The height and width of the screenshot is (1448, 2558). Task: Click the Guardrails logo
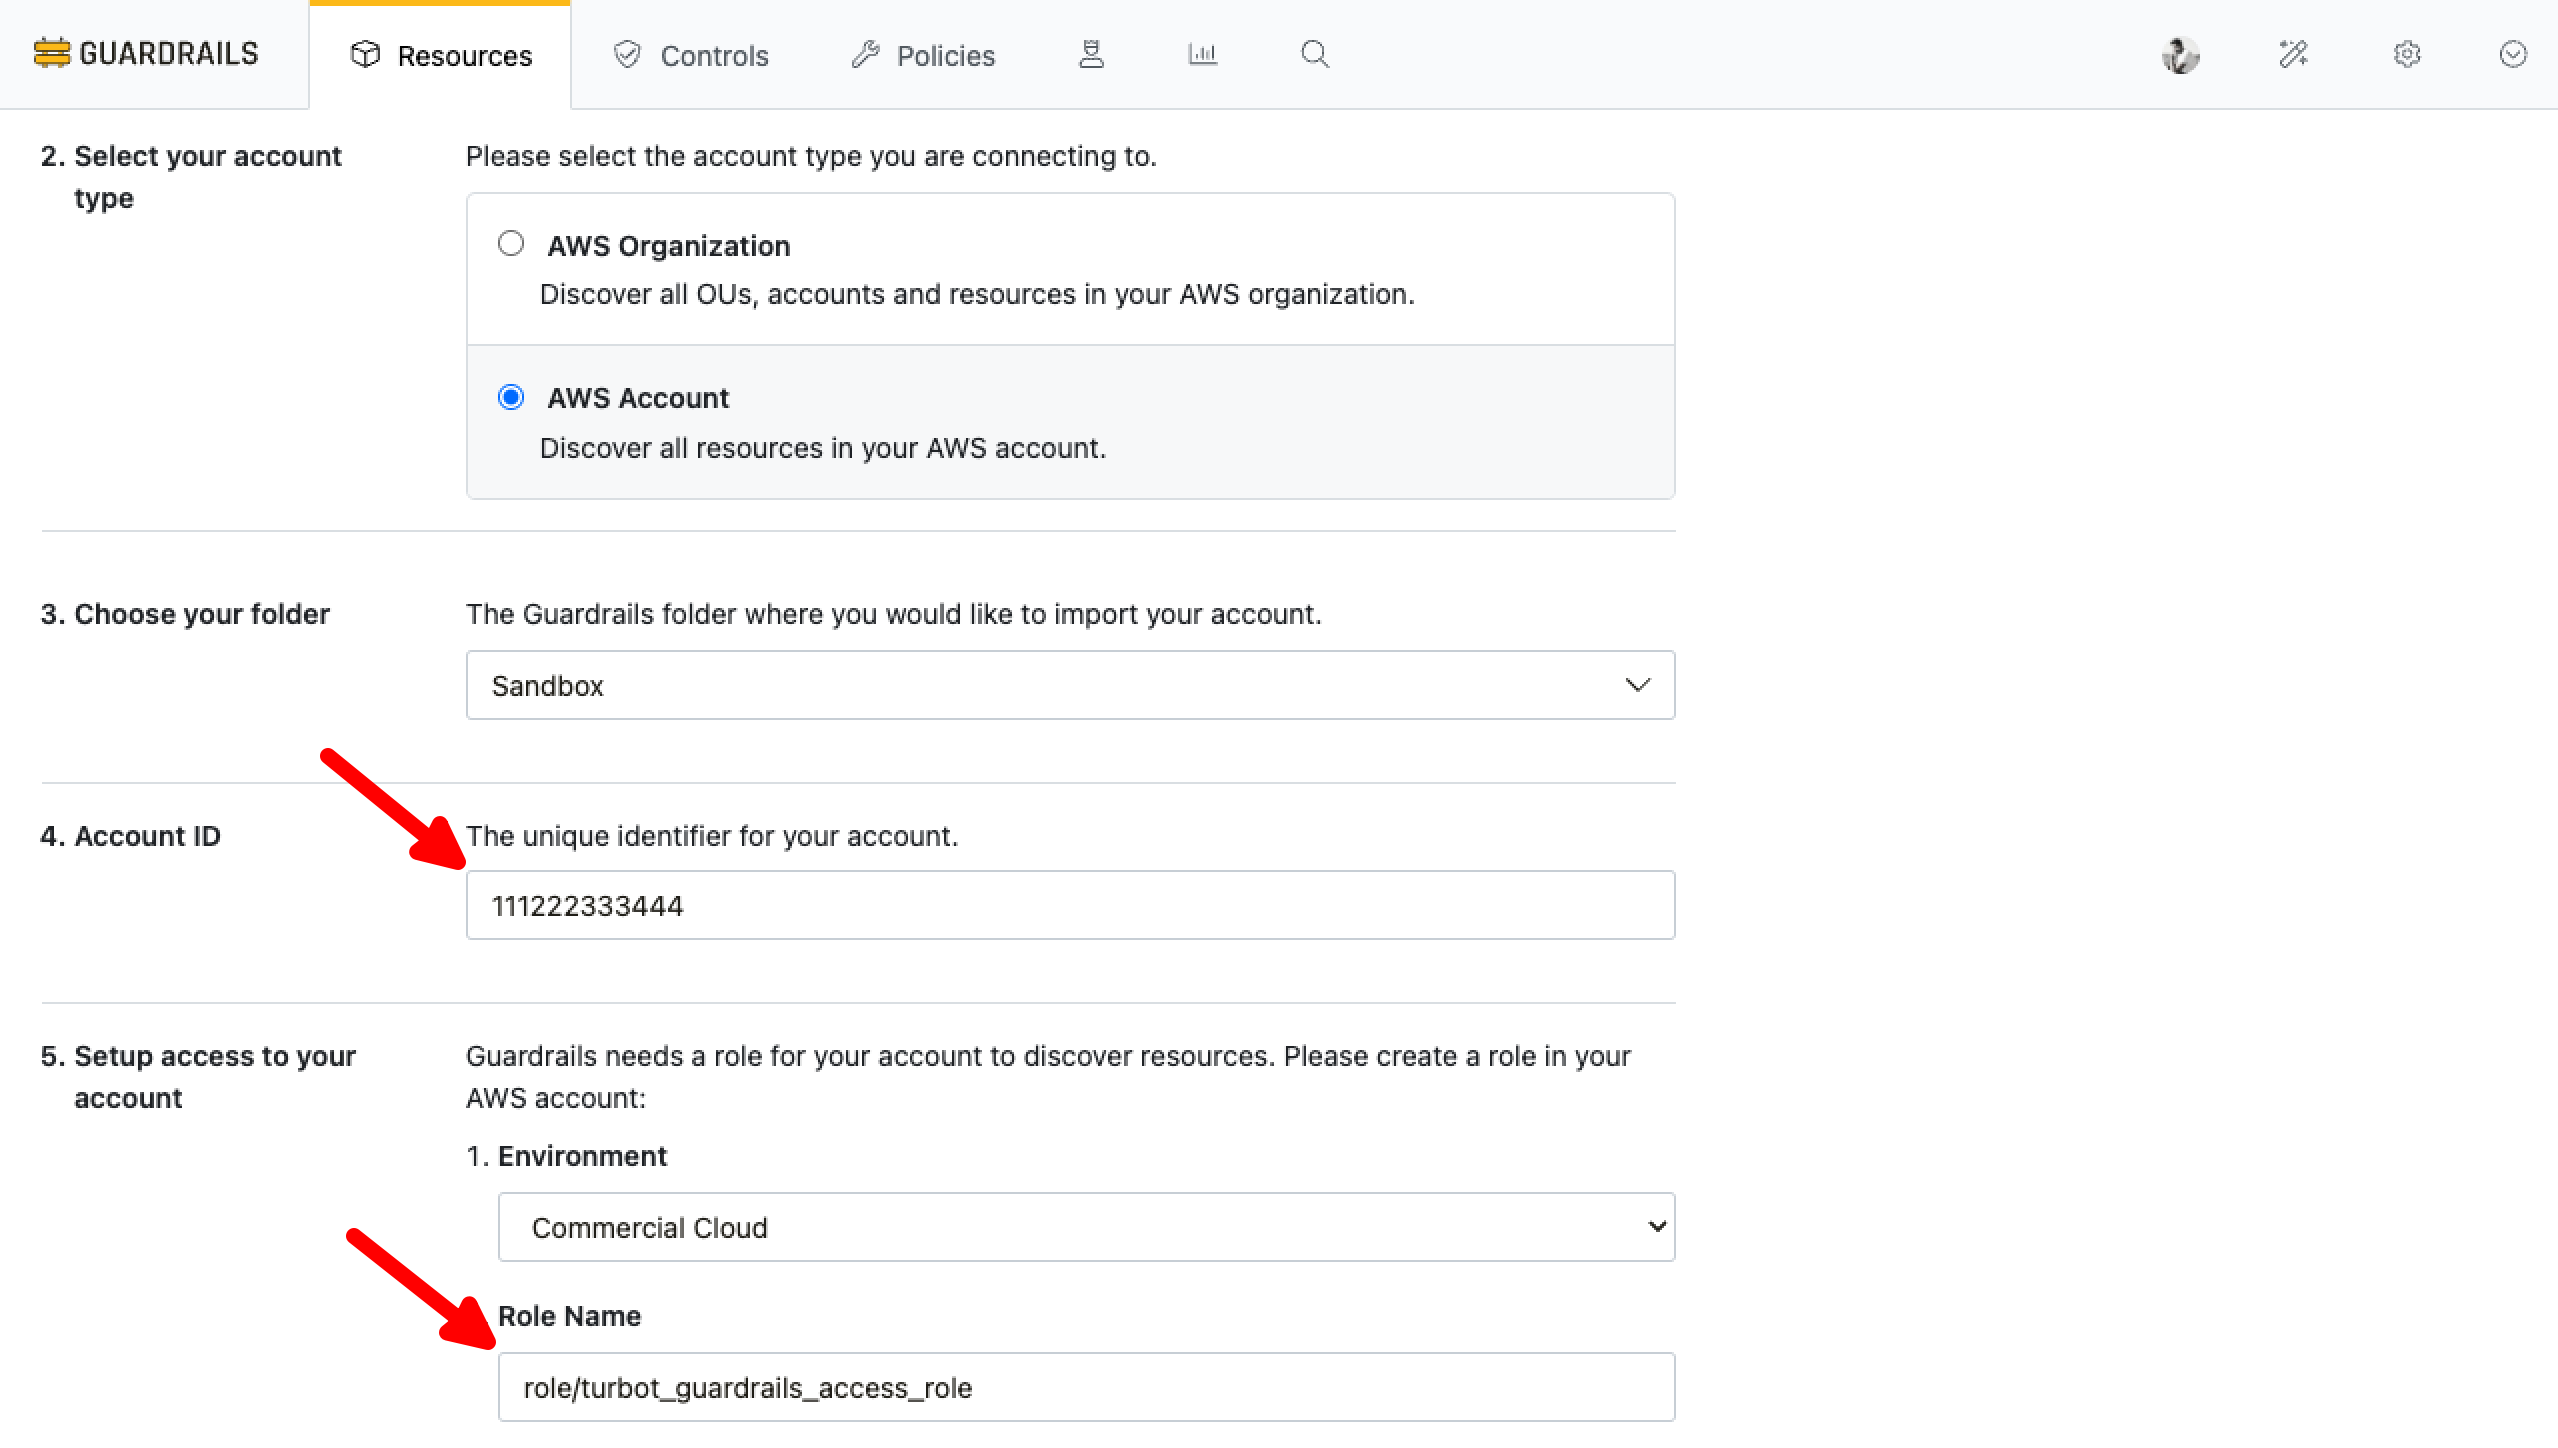tap(146, 54)
